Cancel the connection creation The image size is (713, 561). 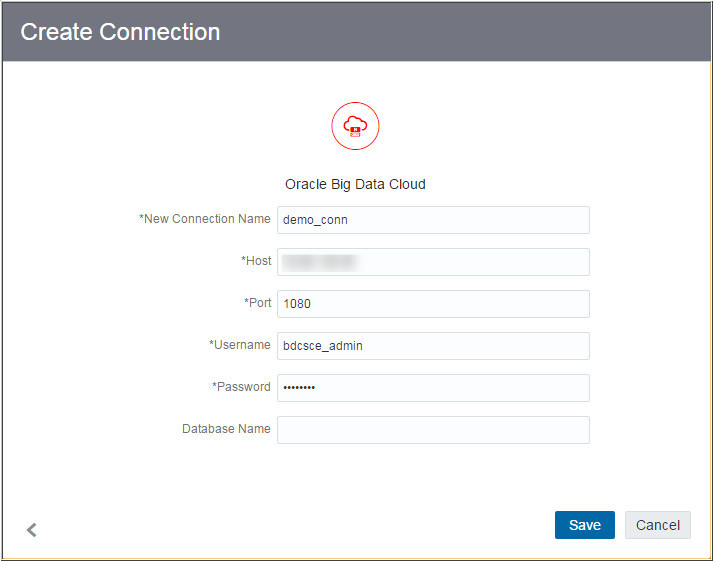tap(658, 525)
